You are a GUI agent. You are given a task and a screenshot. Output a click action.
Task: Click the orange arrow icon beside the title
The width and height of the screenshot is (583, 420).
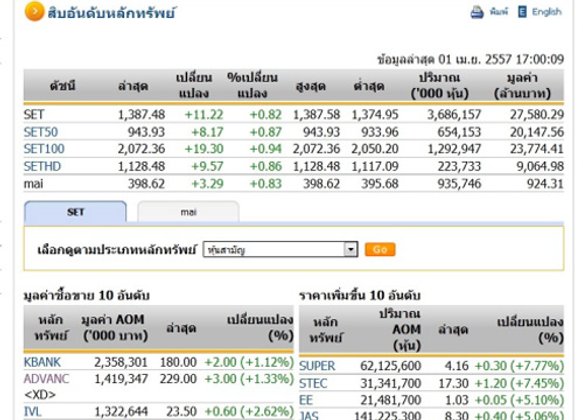pos(34,12)
